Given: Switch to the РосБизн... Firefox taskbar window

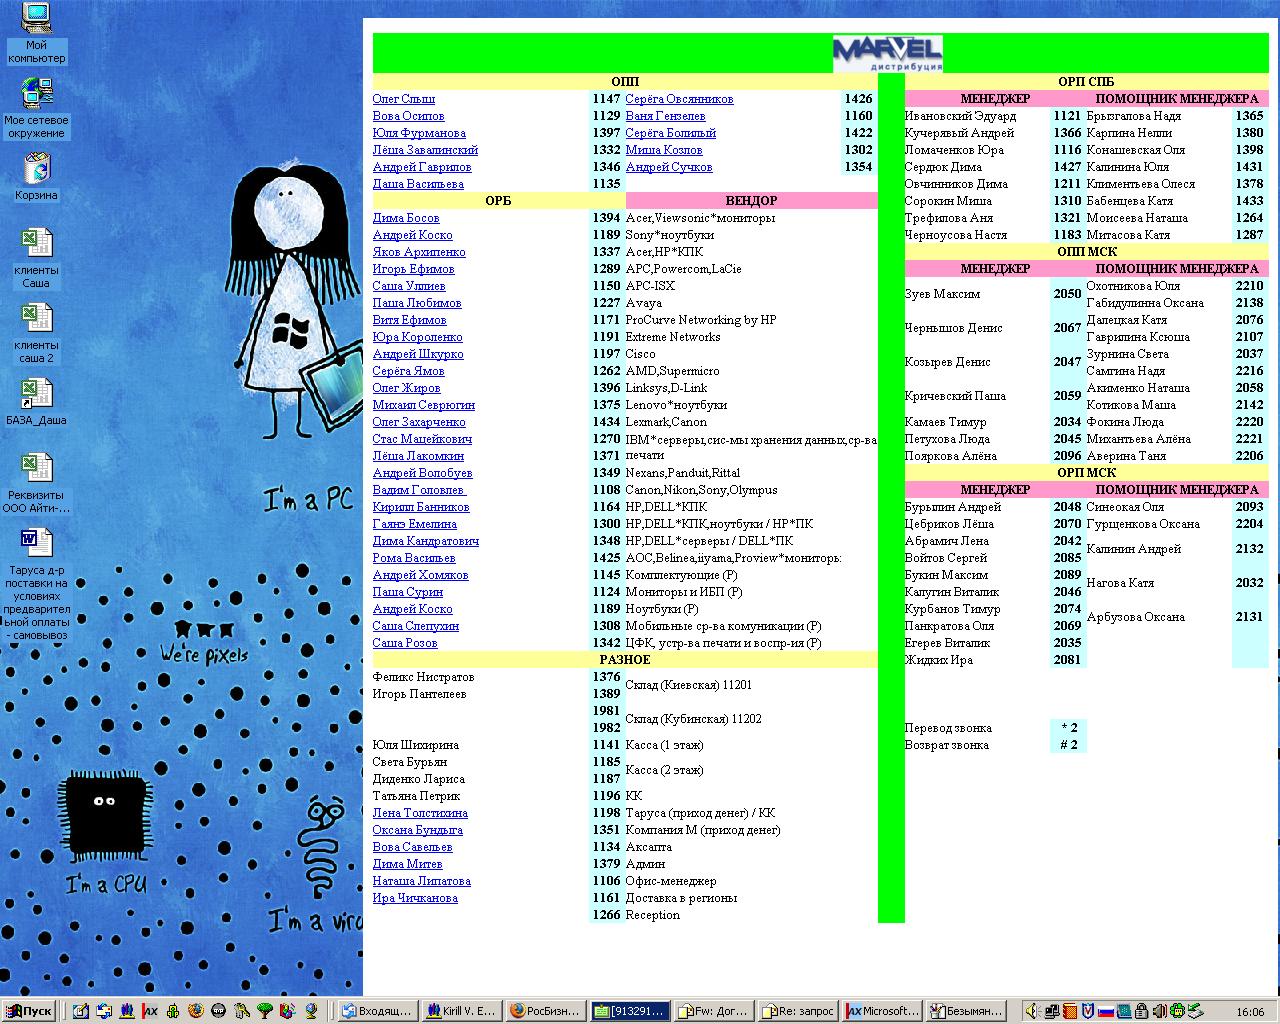Looking at the screenshot, I should pos(544,1011).
